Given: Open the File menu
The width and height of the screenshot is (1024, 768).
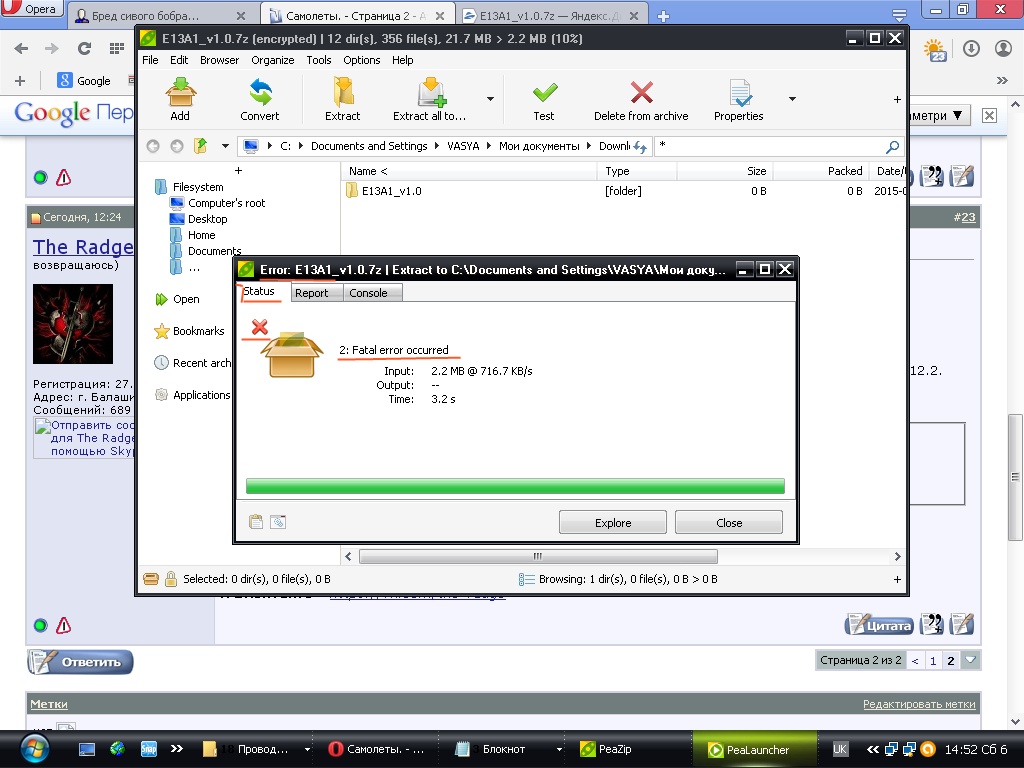Looking at the screenshot, I should pyautogui.click(x=150, y=60).
